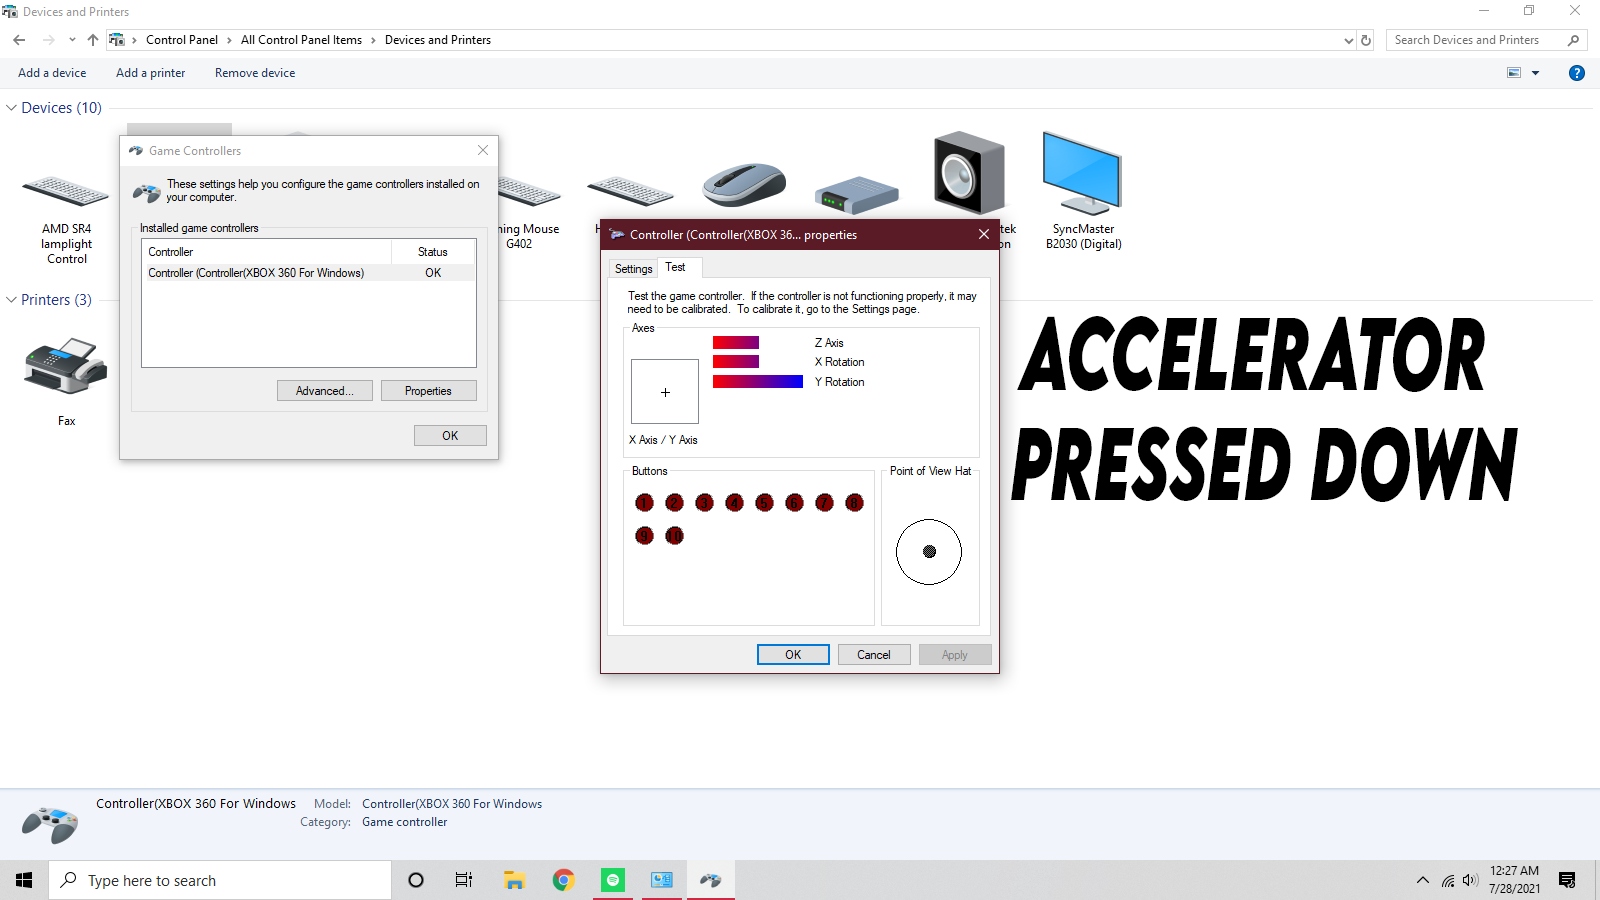The height and width of the screenshot is (900, 1600).
Task: Go back with the back arrow
Action: (x=19, y=40)
